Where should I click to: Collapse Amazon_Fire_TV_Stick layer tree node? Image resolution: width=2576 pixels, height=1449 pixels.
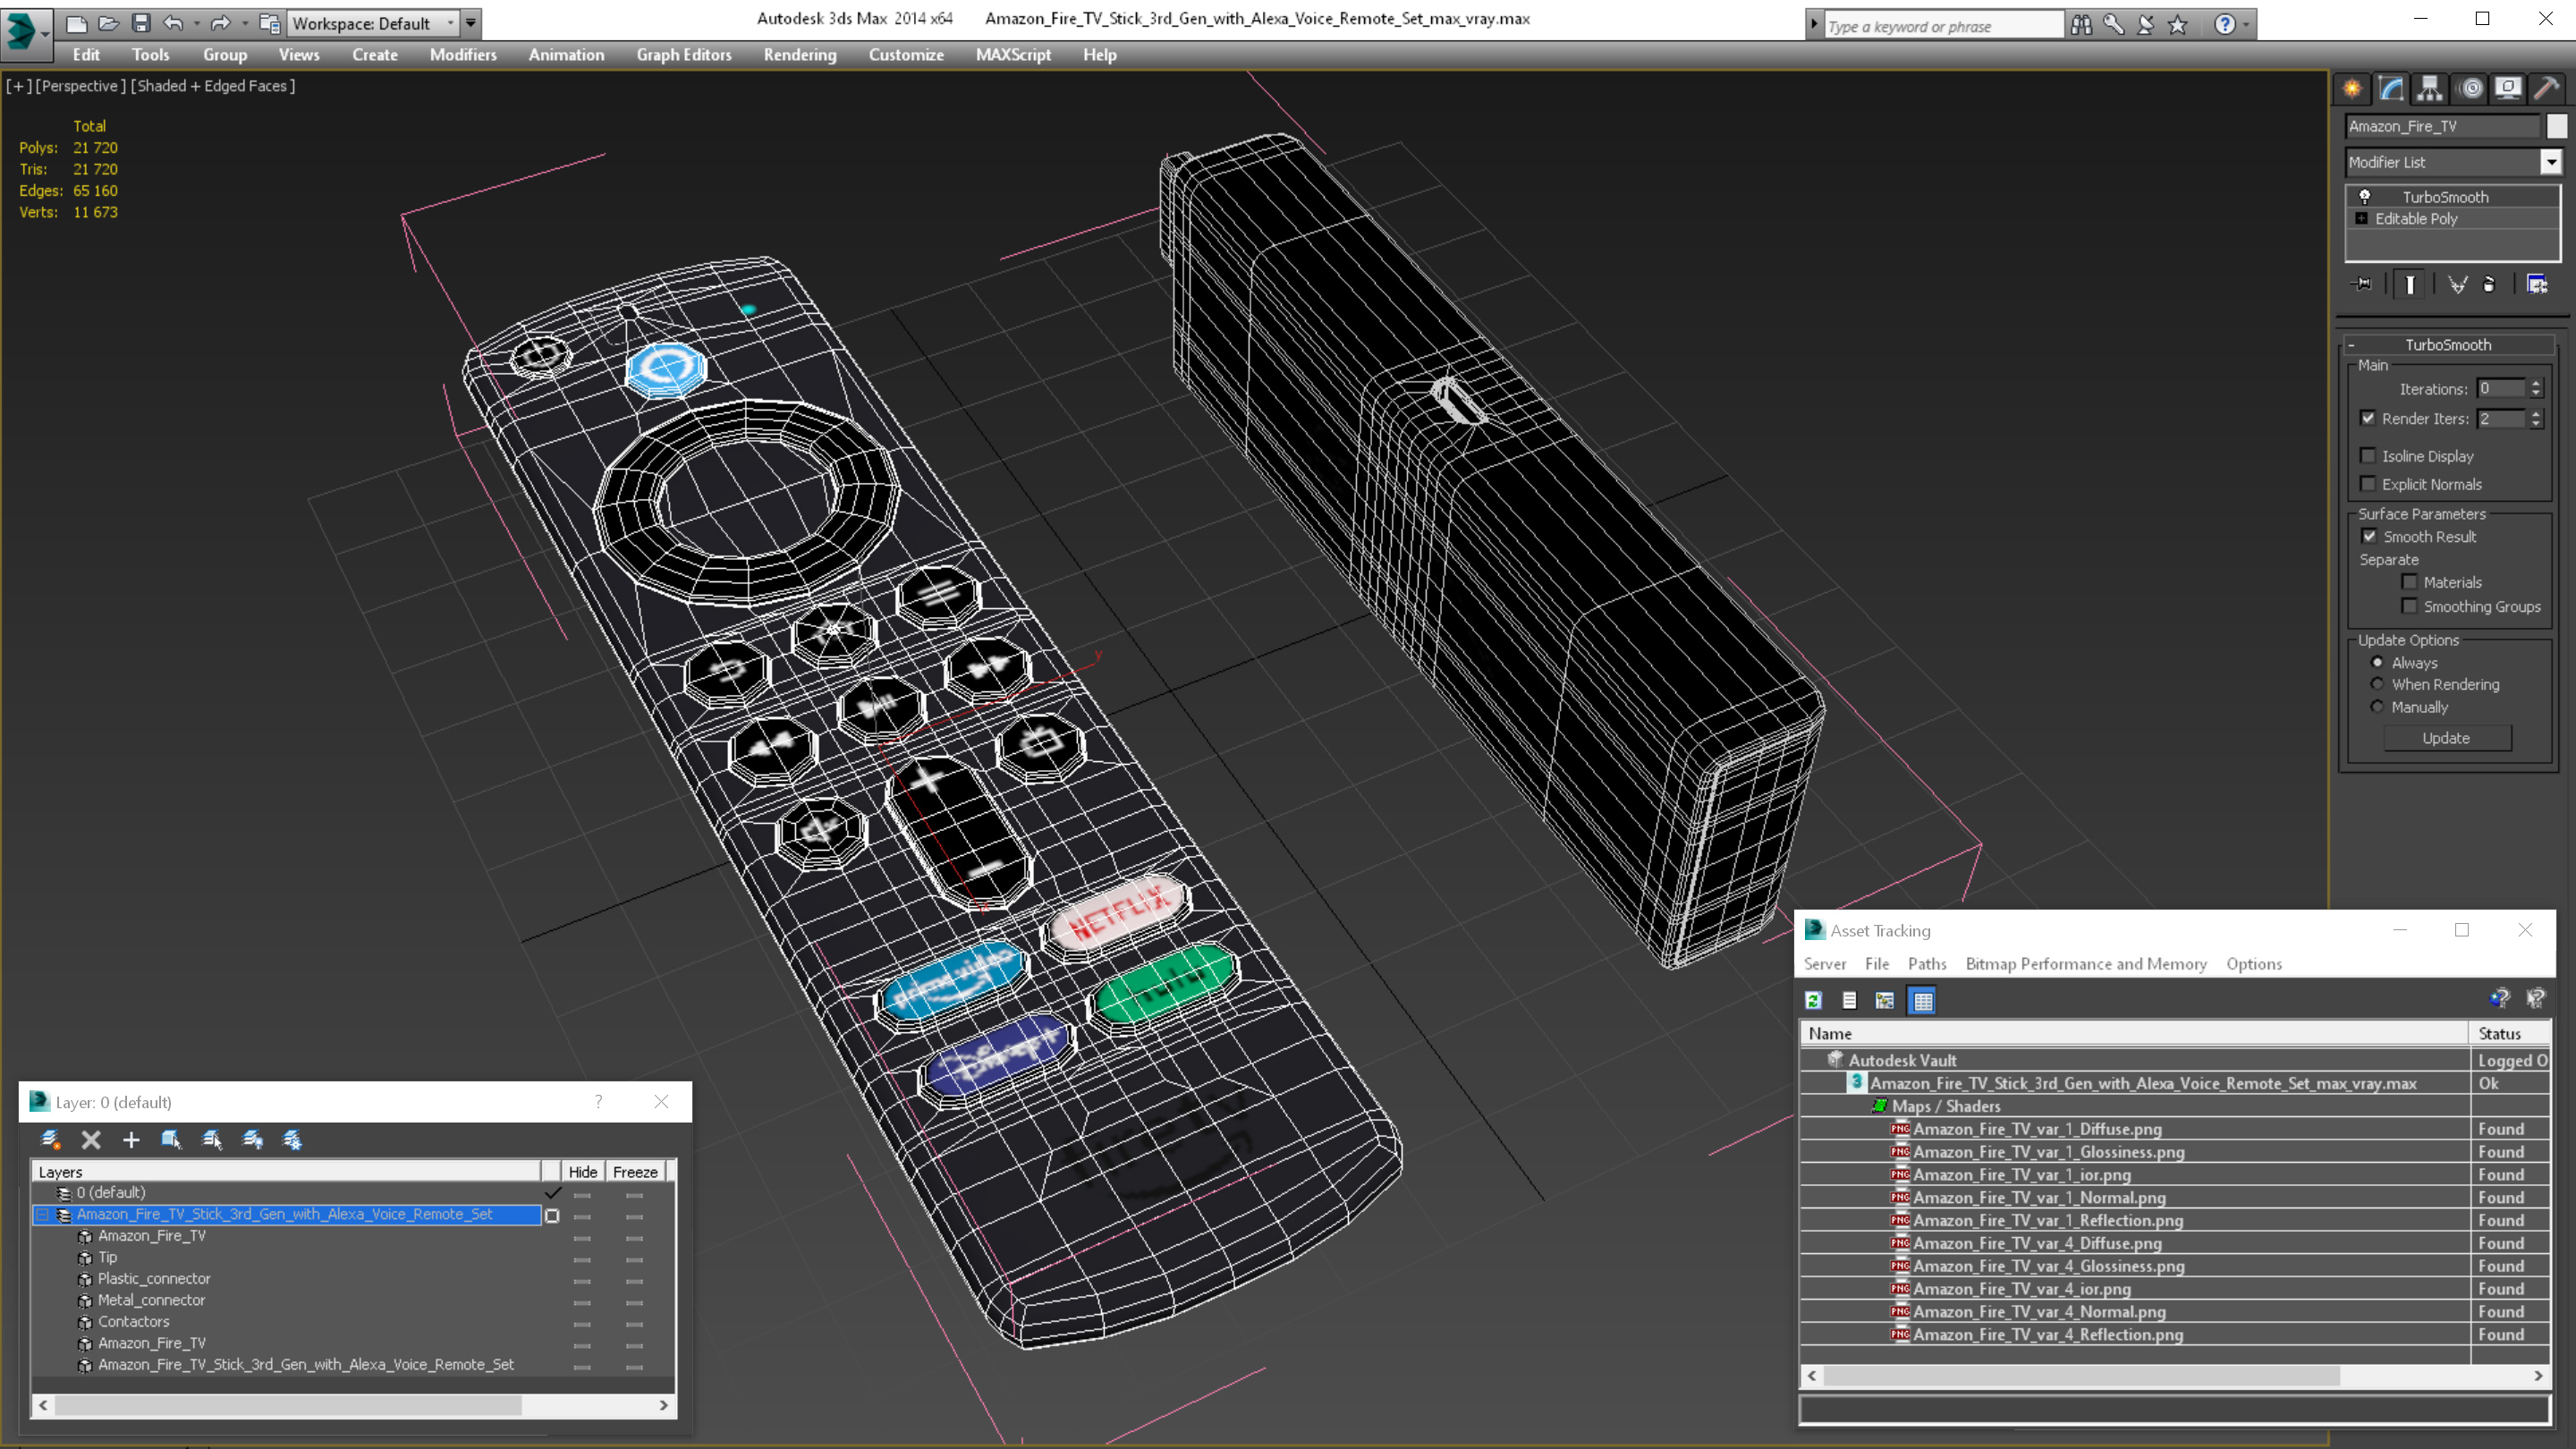[x=42, y=1214]
